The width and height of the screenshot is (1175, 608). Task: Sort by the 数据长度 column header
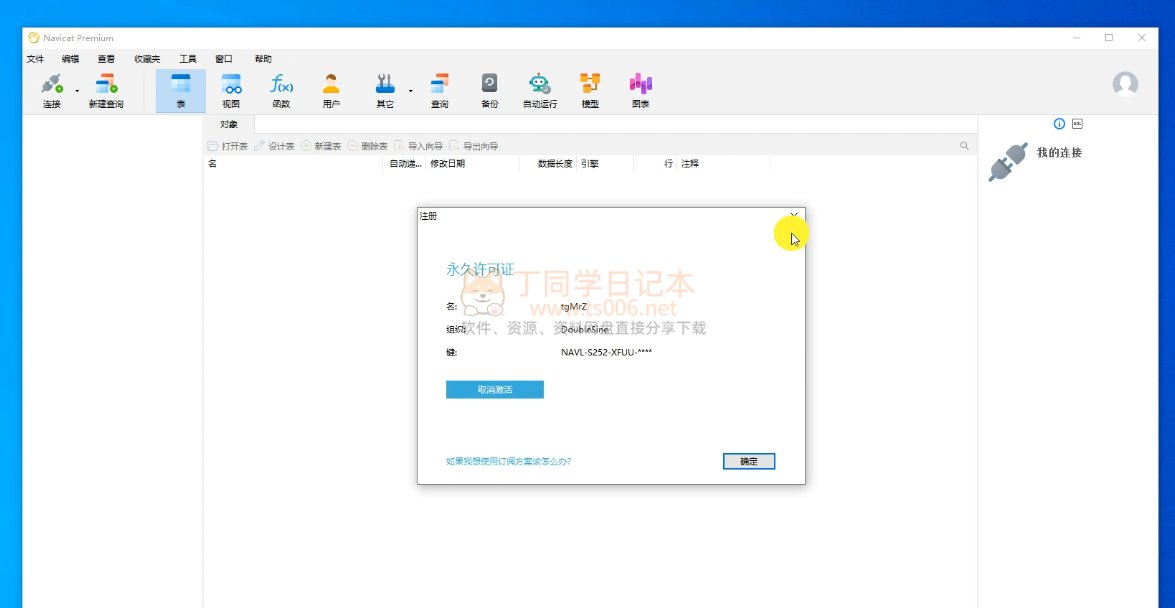point(548,163)
